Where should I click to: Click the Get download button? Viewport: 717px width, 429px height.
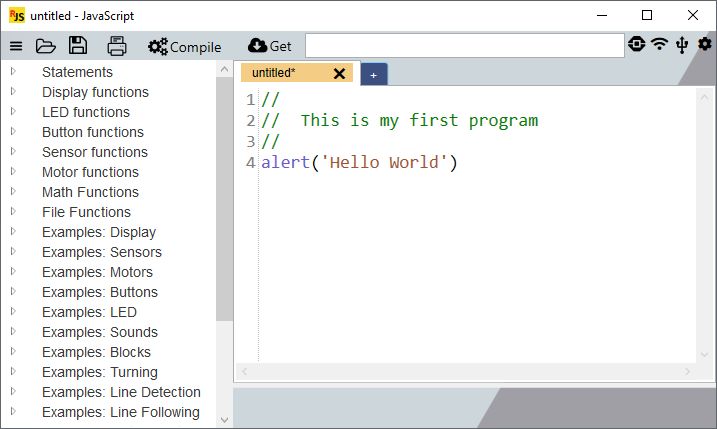pyautogui.click(x=269, y=46)
